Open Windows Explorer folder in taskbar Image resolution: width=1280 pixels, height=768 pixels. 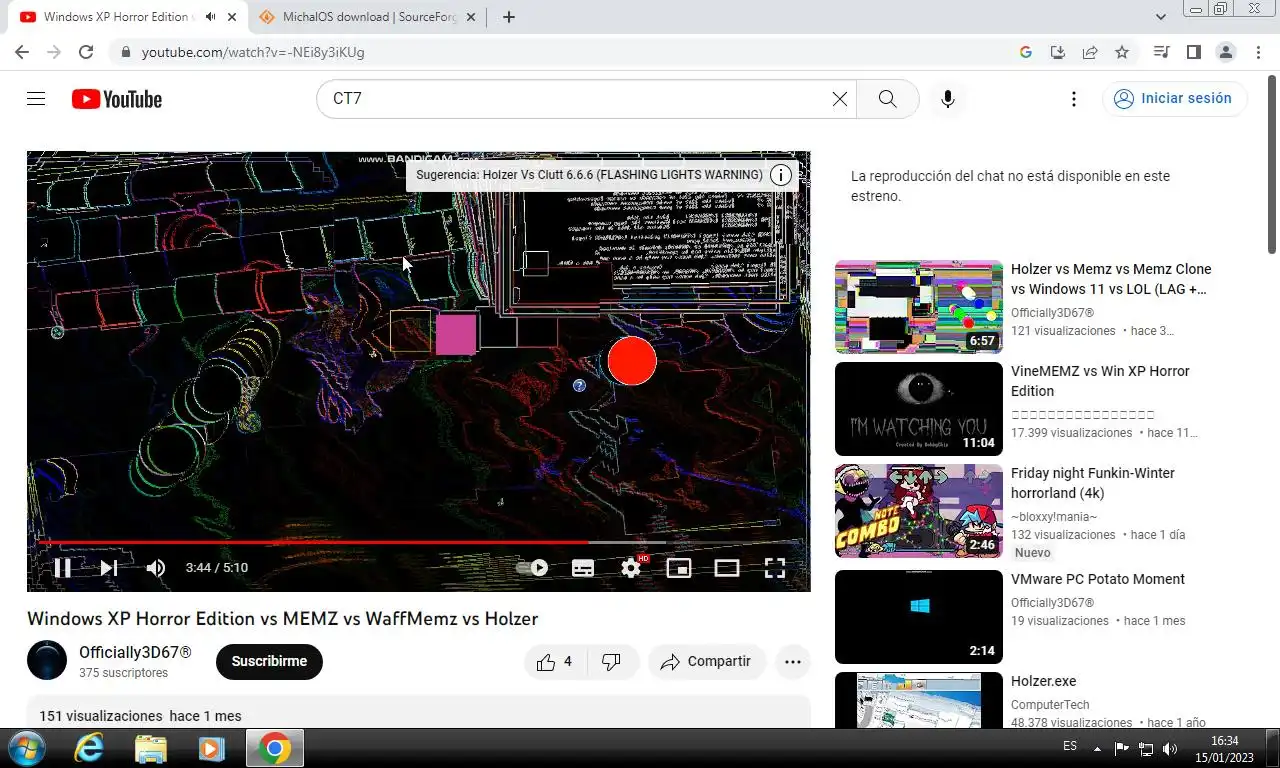(151, 748)
